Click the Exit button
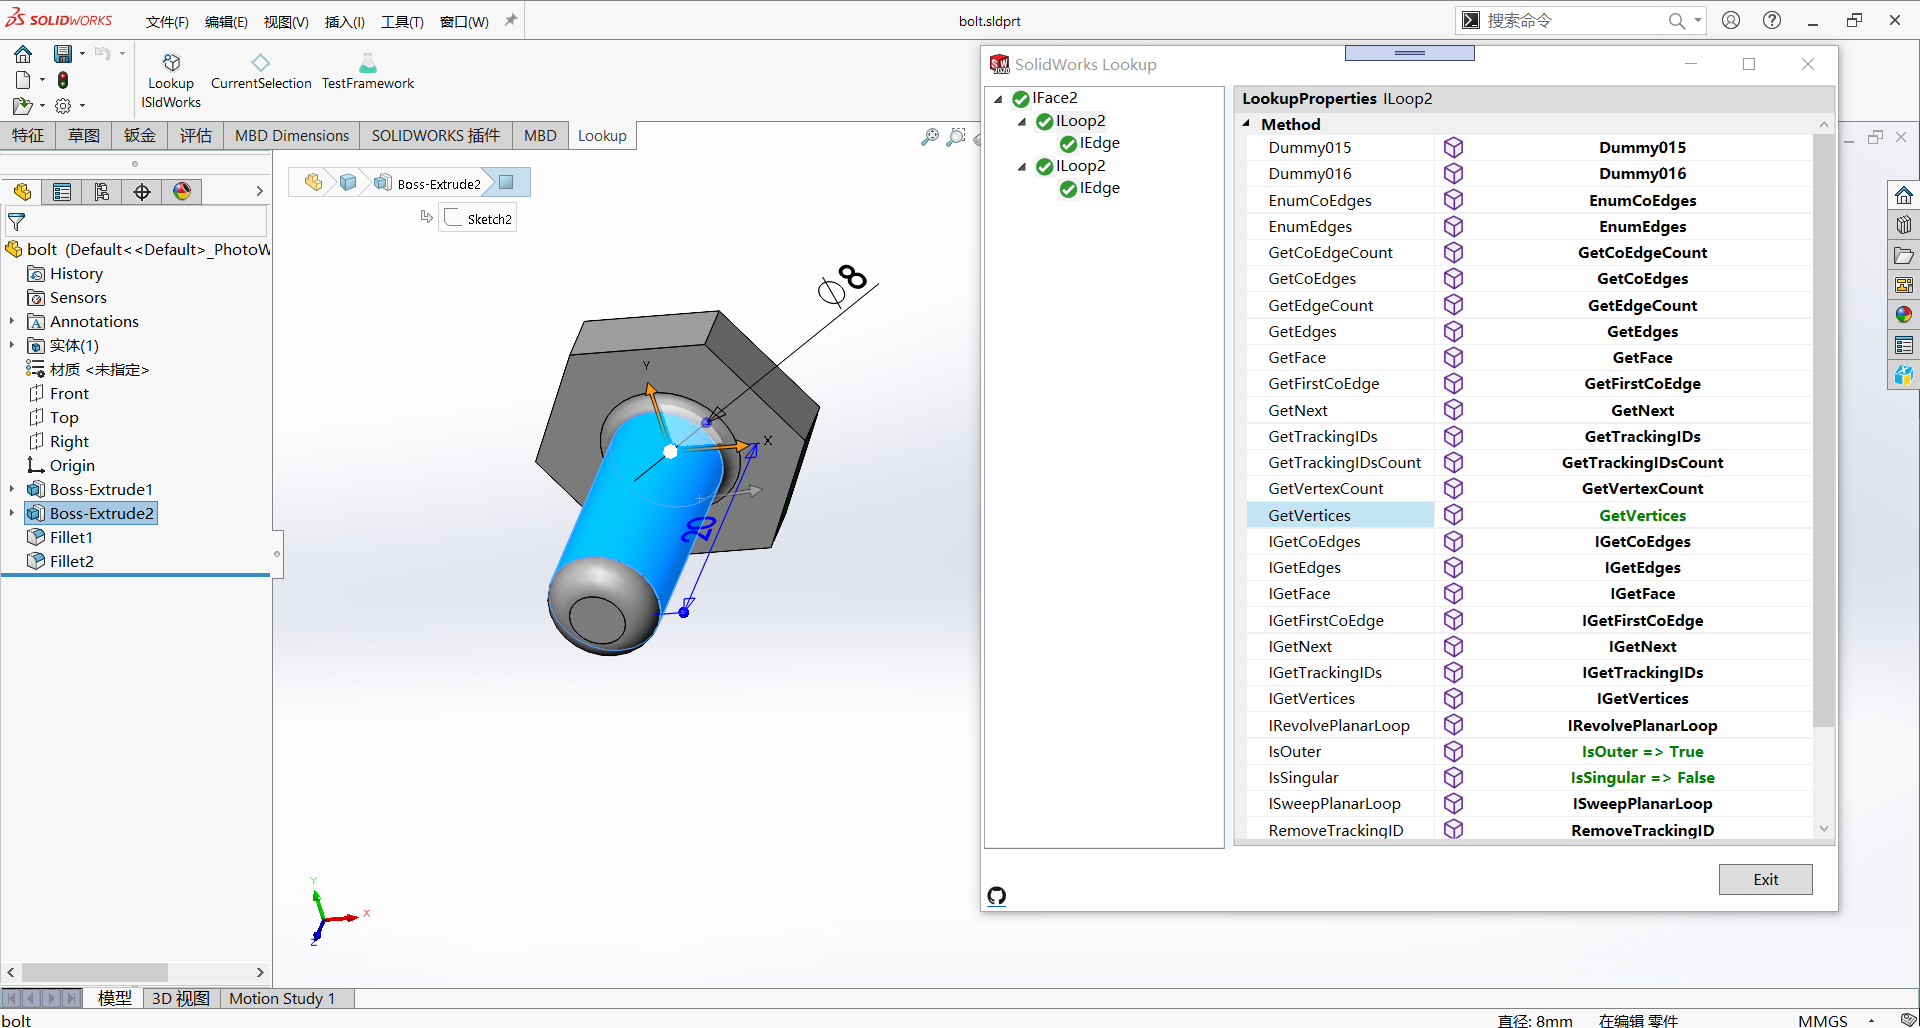 tap(1765, 880)
